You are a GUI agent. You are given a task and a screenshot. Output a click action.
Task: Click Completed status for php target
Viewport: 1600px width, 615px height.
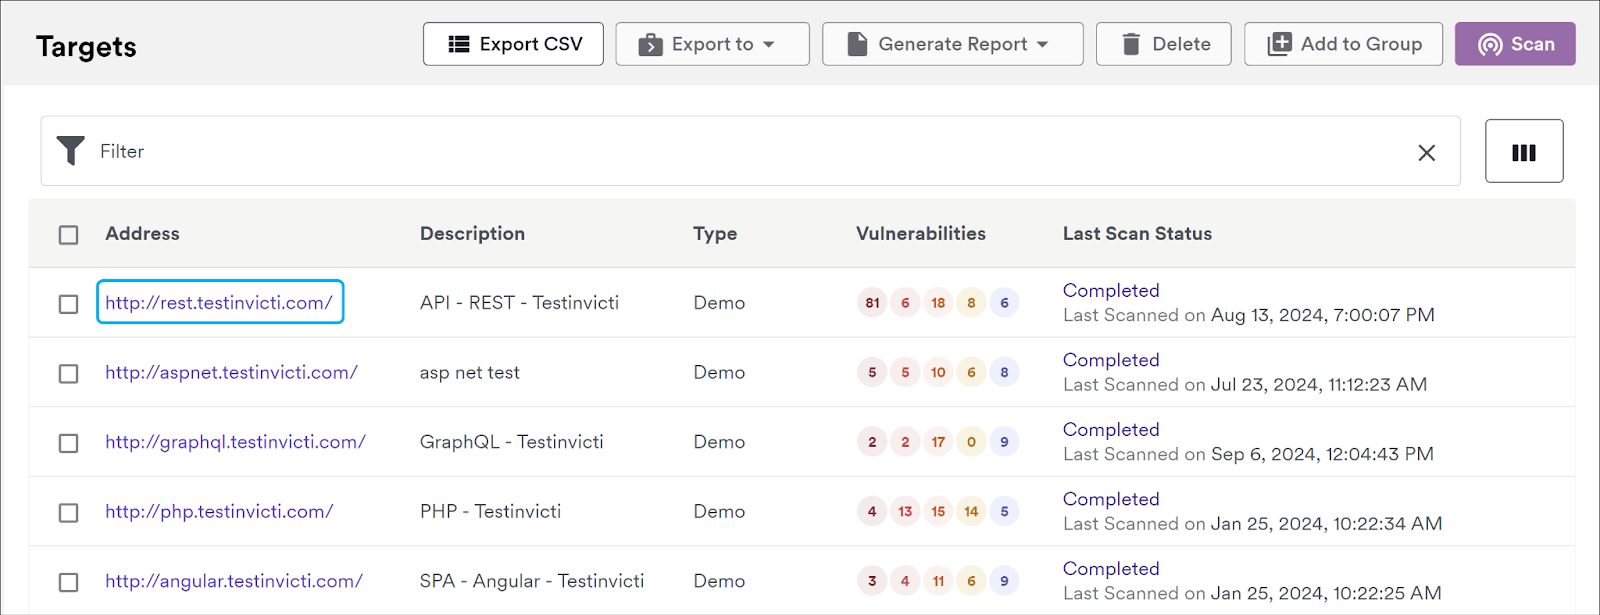(x=1111, y=499)
